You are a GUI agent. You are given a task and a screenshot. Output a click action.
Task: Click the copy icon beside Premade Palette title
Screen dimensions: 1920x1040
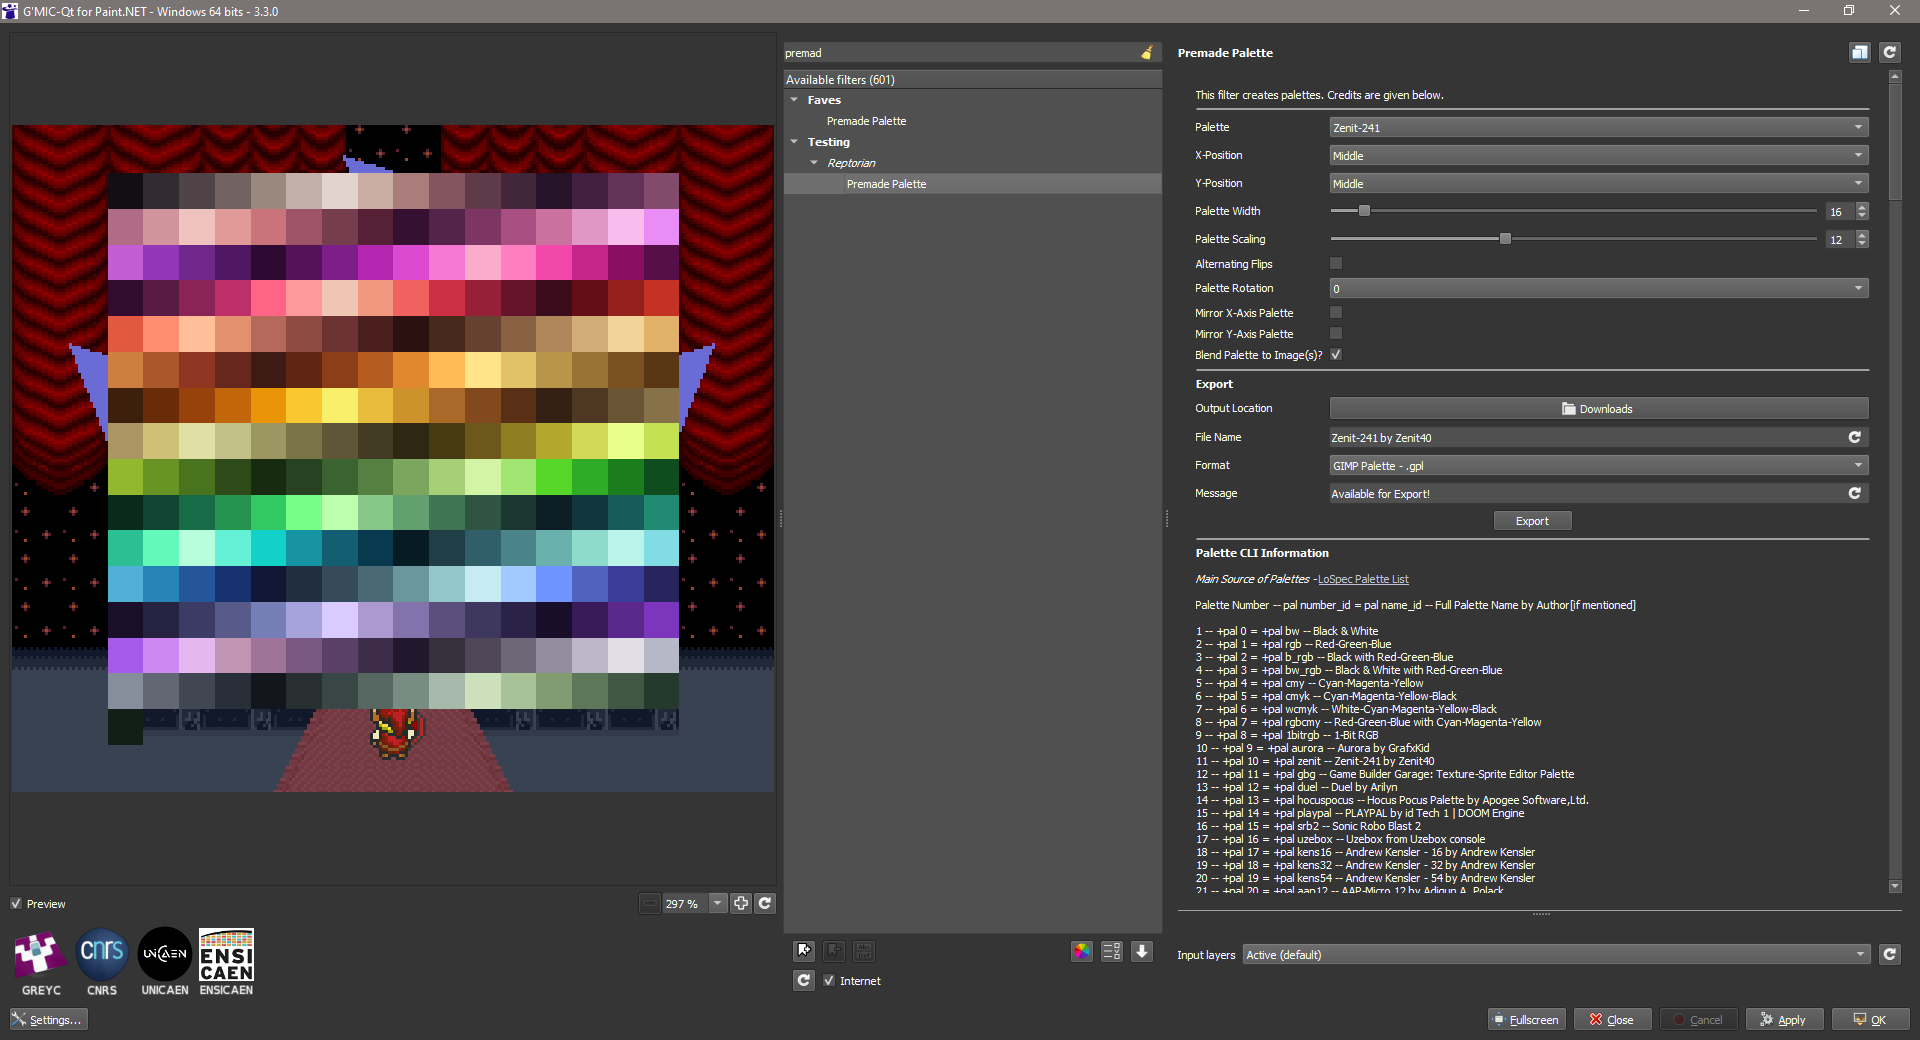point(1859,53)
